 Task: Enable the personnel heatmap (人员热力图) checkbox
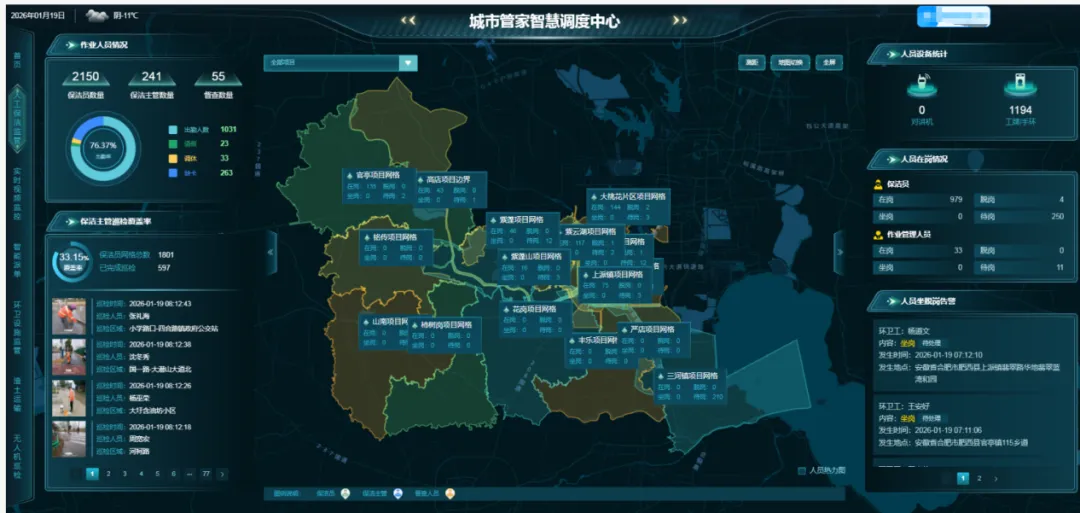(x=802, y=470)
